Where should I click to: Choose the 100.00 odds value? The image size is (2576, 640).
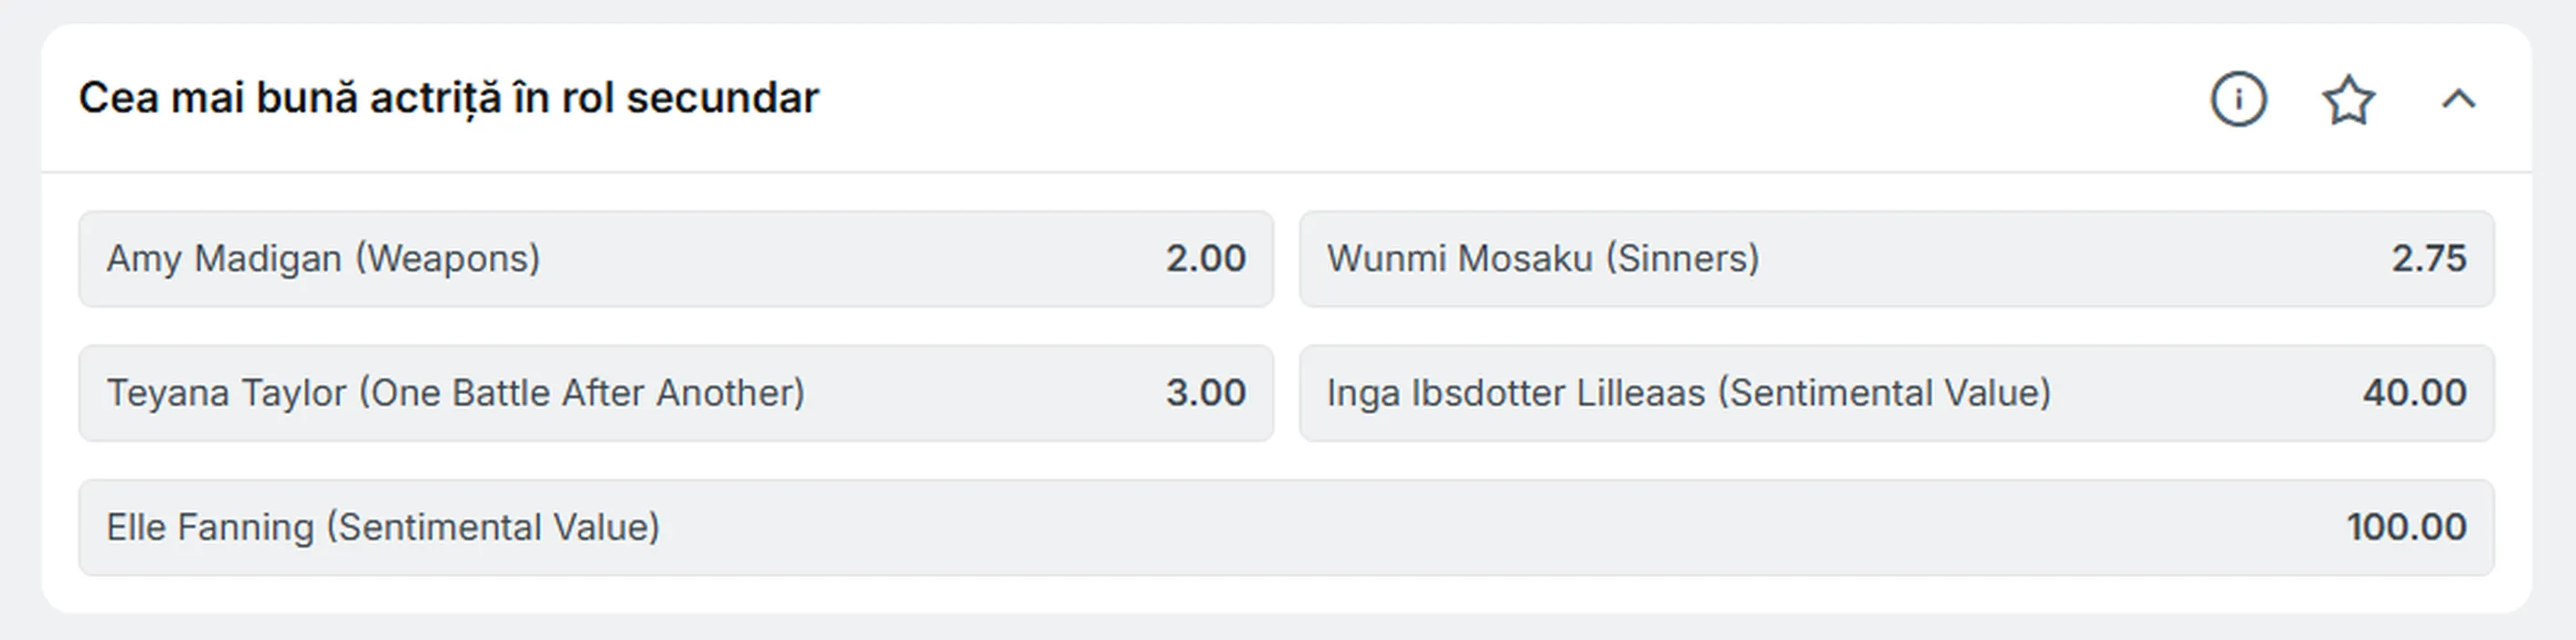coord(2406,527)
